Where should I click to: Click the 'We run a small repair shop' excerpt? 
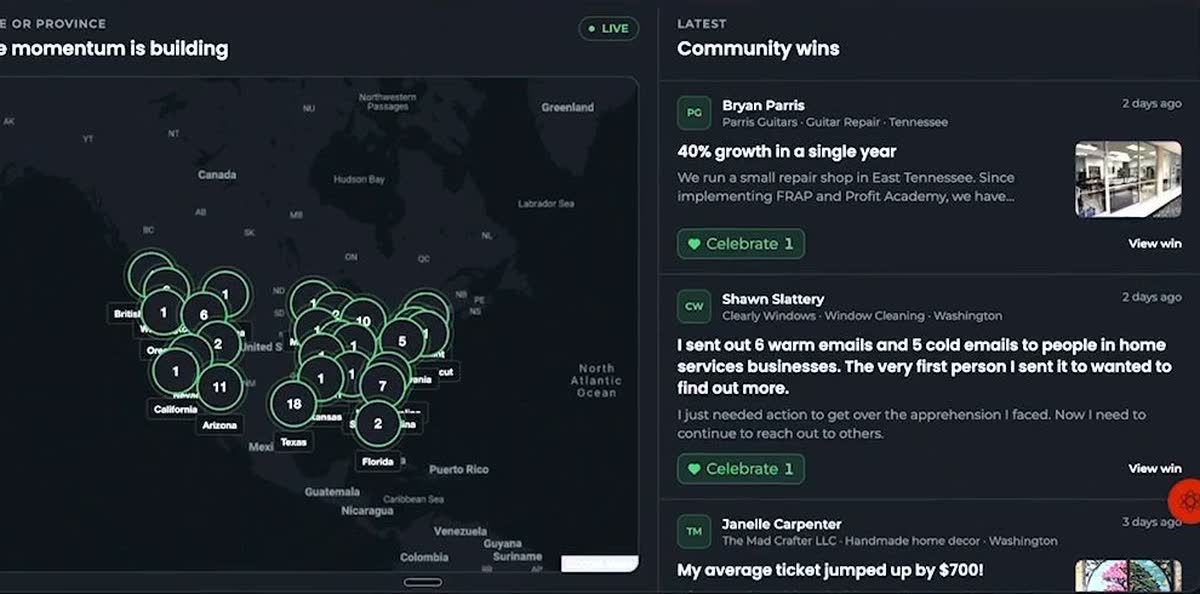coord(846,187)
